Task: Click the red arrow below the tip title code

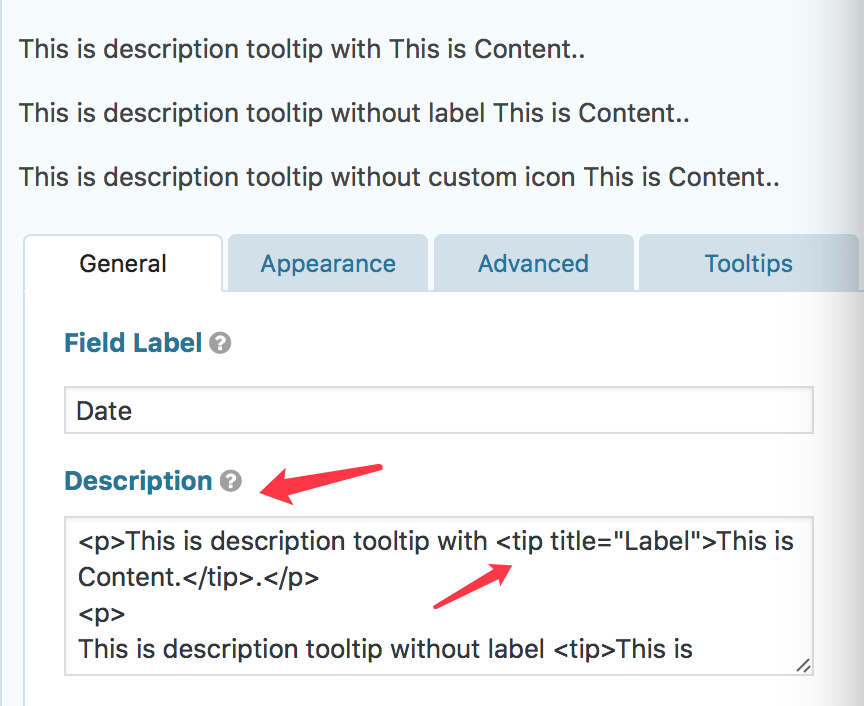Action: 472,586
